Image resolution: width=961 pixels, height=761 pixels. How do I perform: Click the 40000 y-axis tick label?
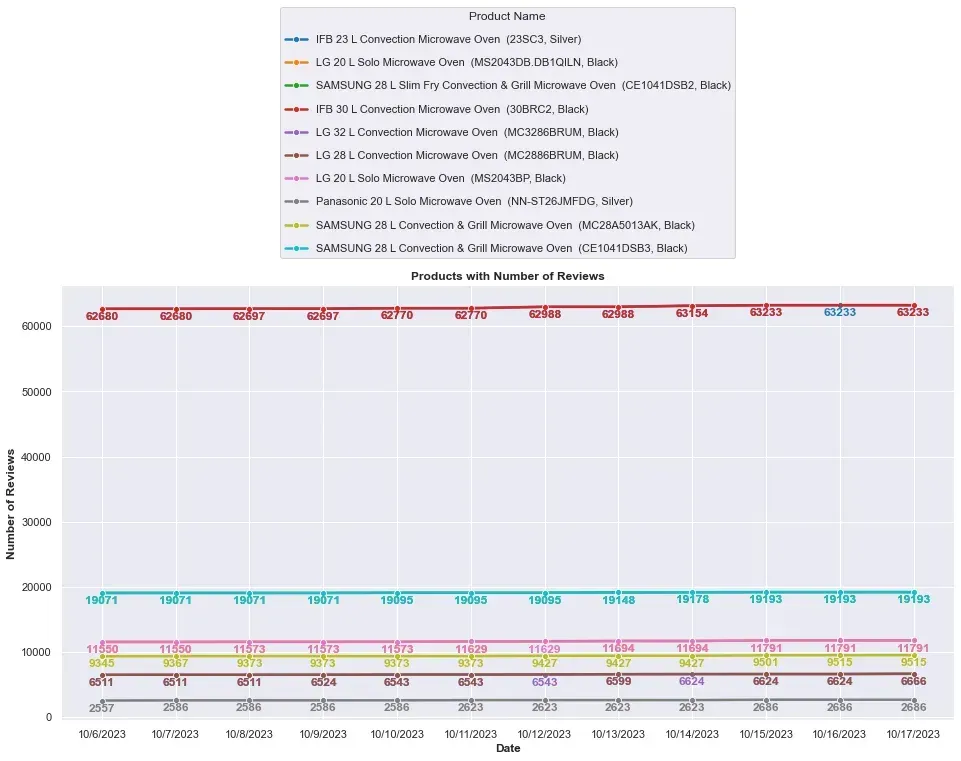(x=37, y=457)
